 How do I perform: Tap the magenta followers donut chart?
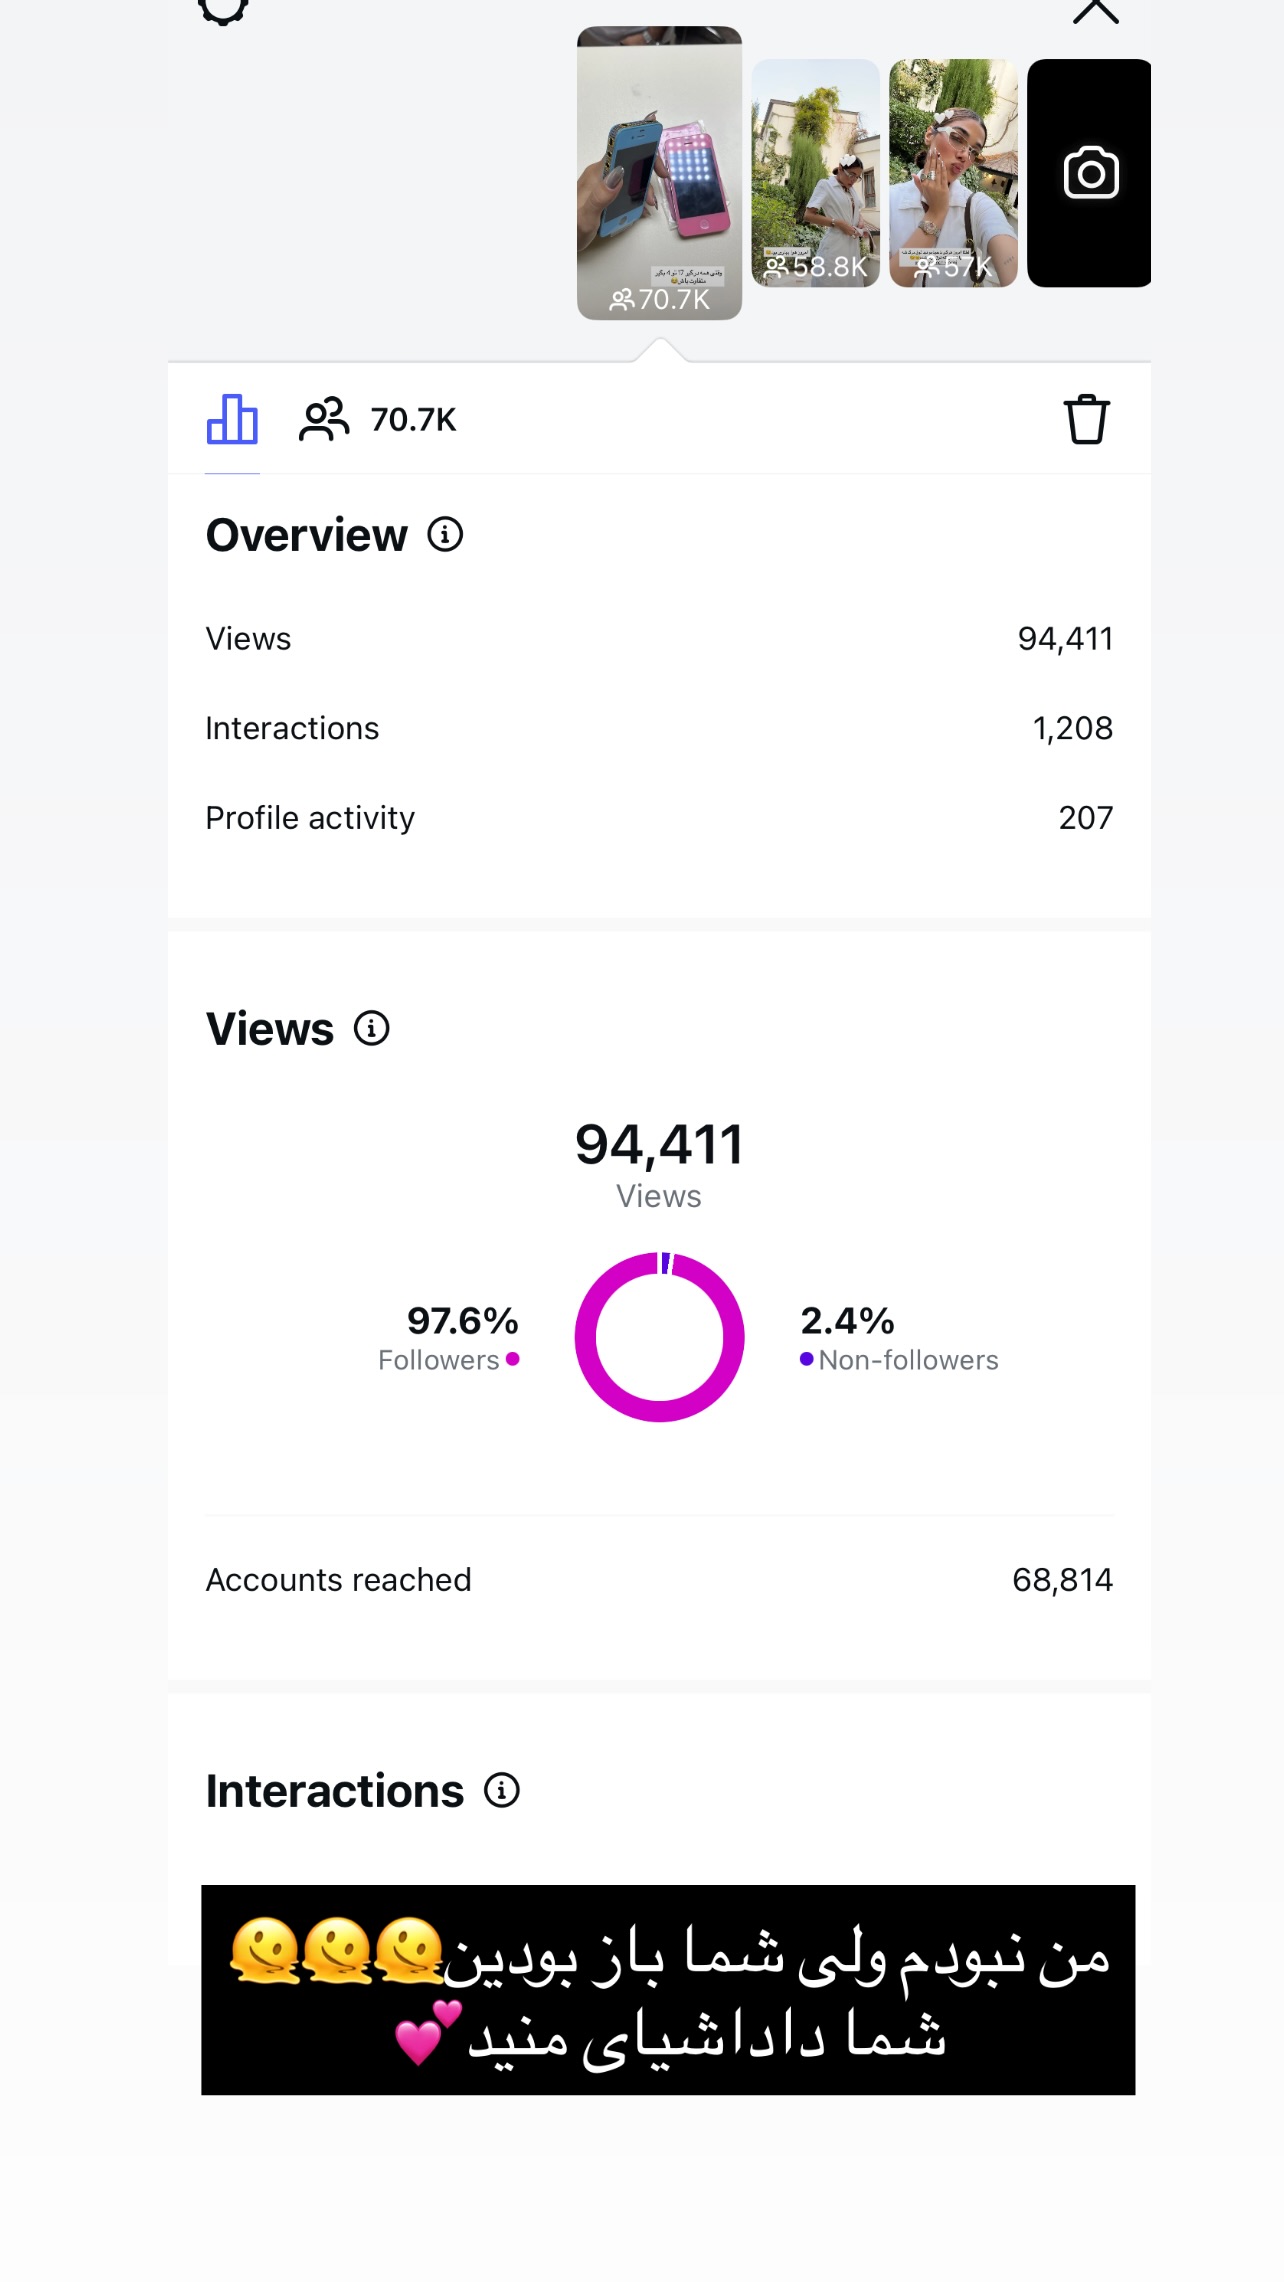(x=659, y=1337)
